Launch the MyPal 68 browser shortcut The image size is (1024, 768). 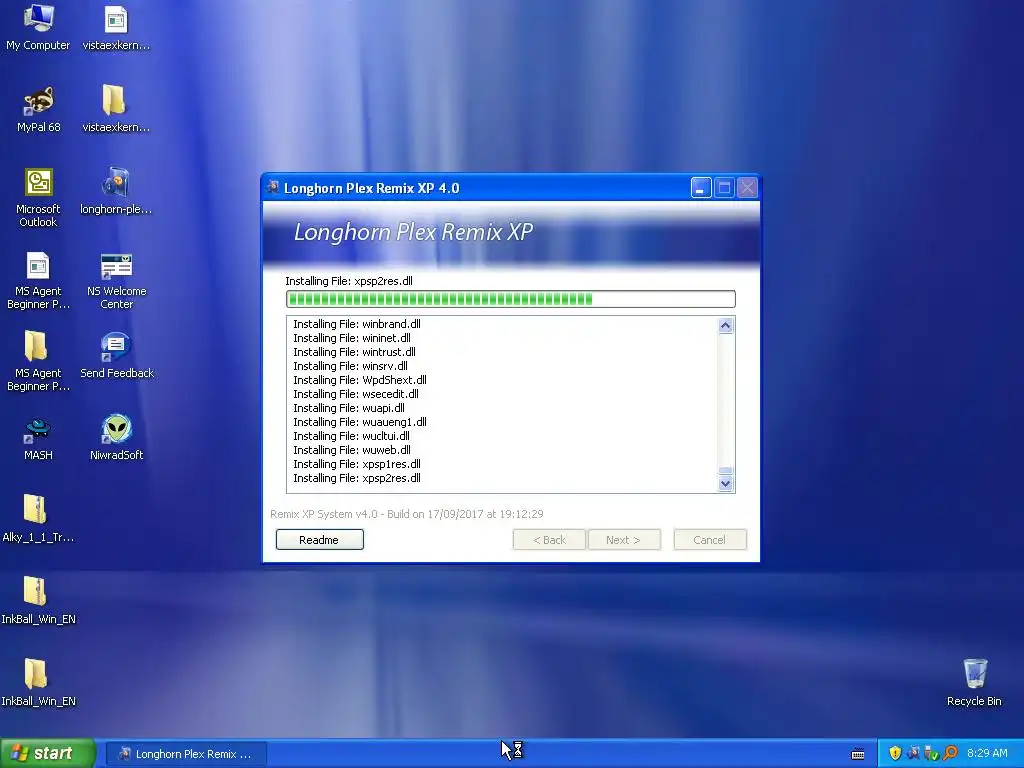click(x=39, y=109)
